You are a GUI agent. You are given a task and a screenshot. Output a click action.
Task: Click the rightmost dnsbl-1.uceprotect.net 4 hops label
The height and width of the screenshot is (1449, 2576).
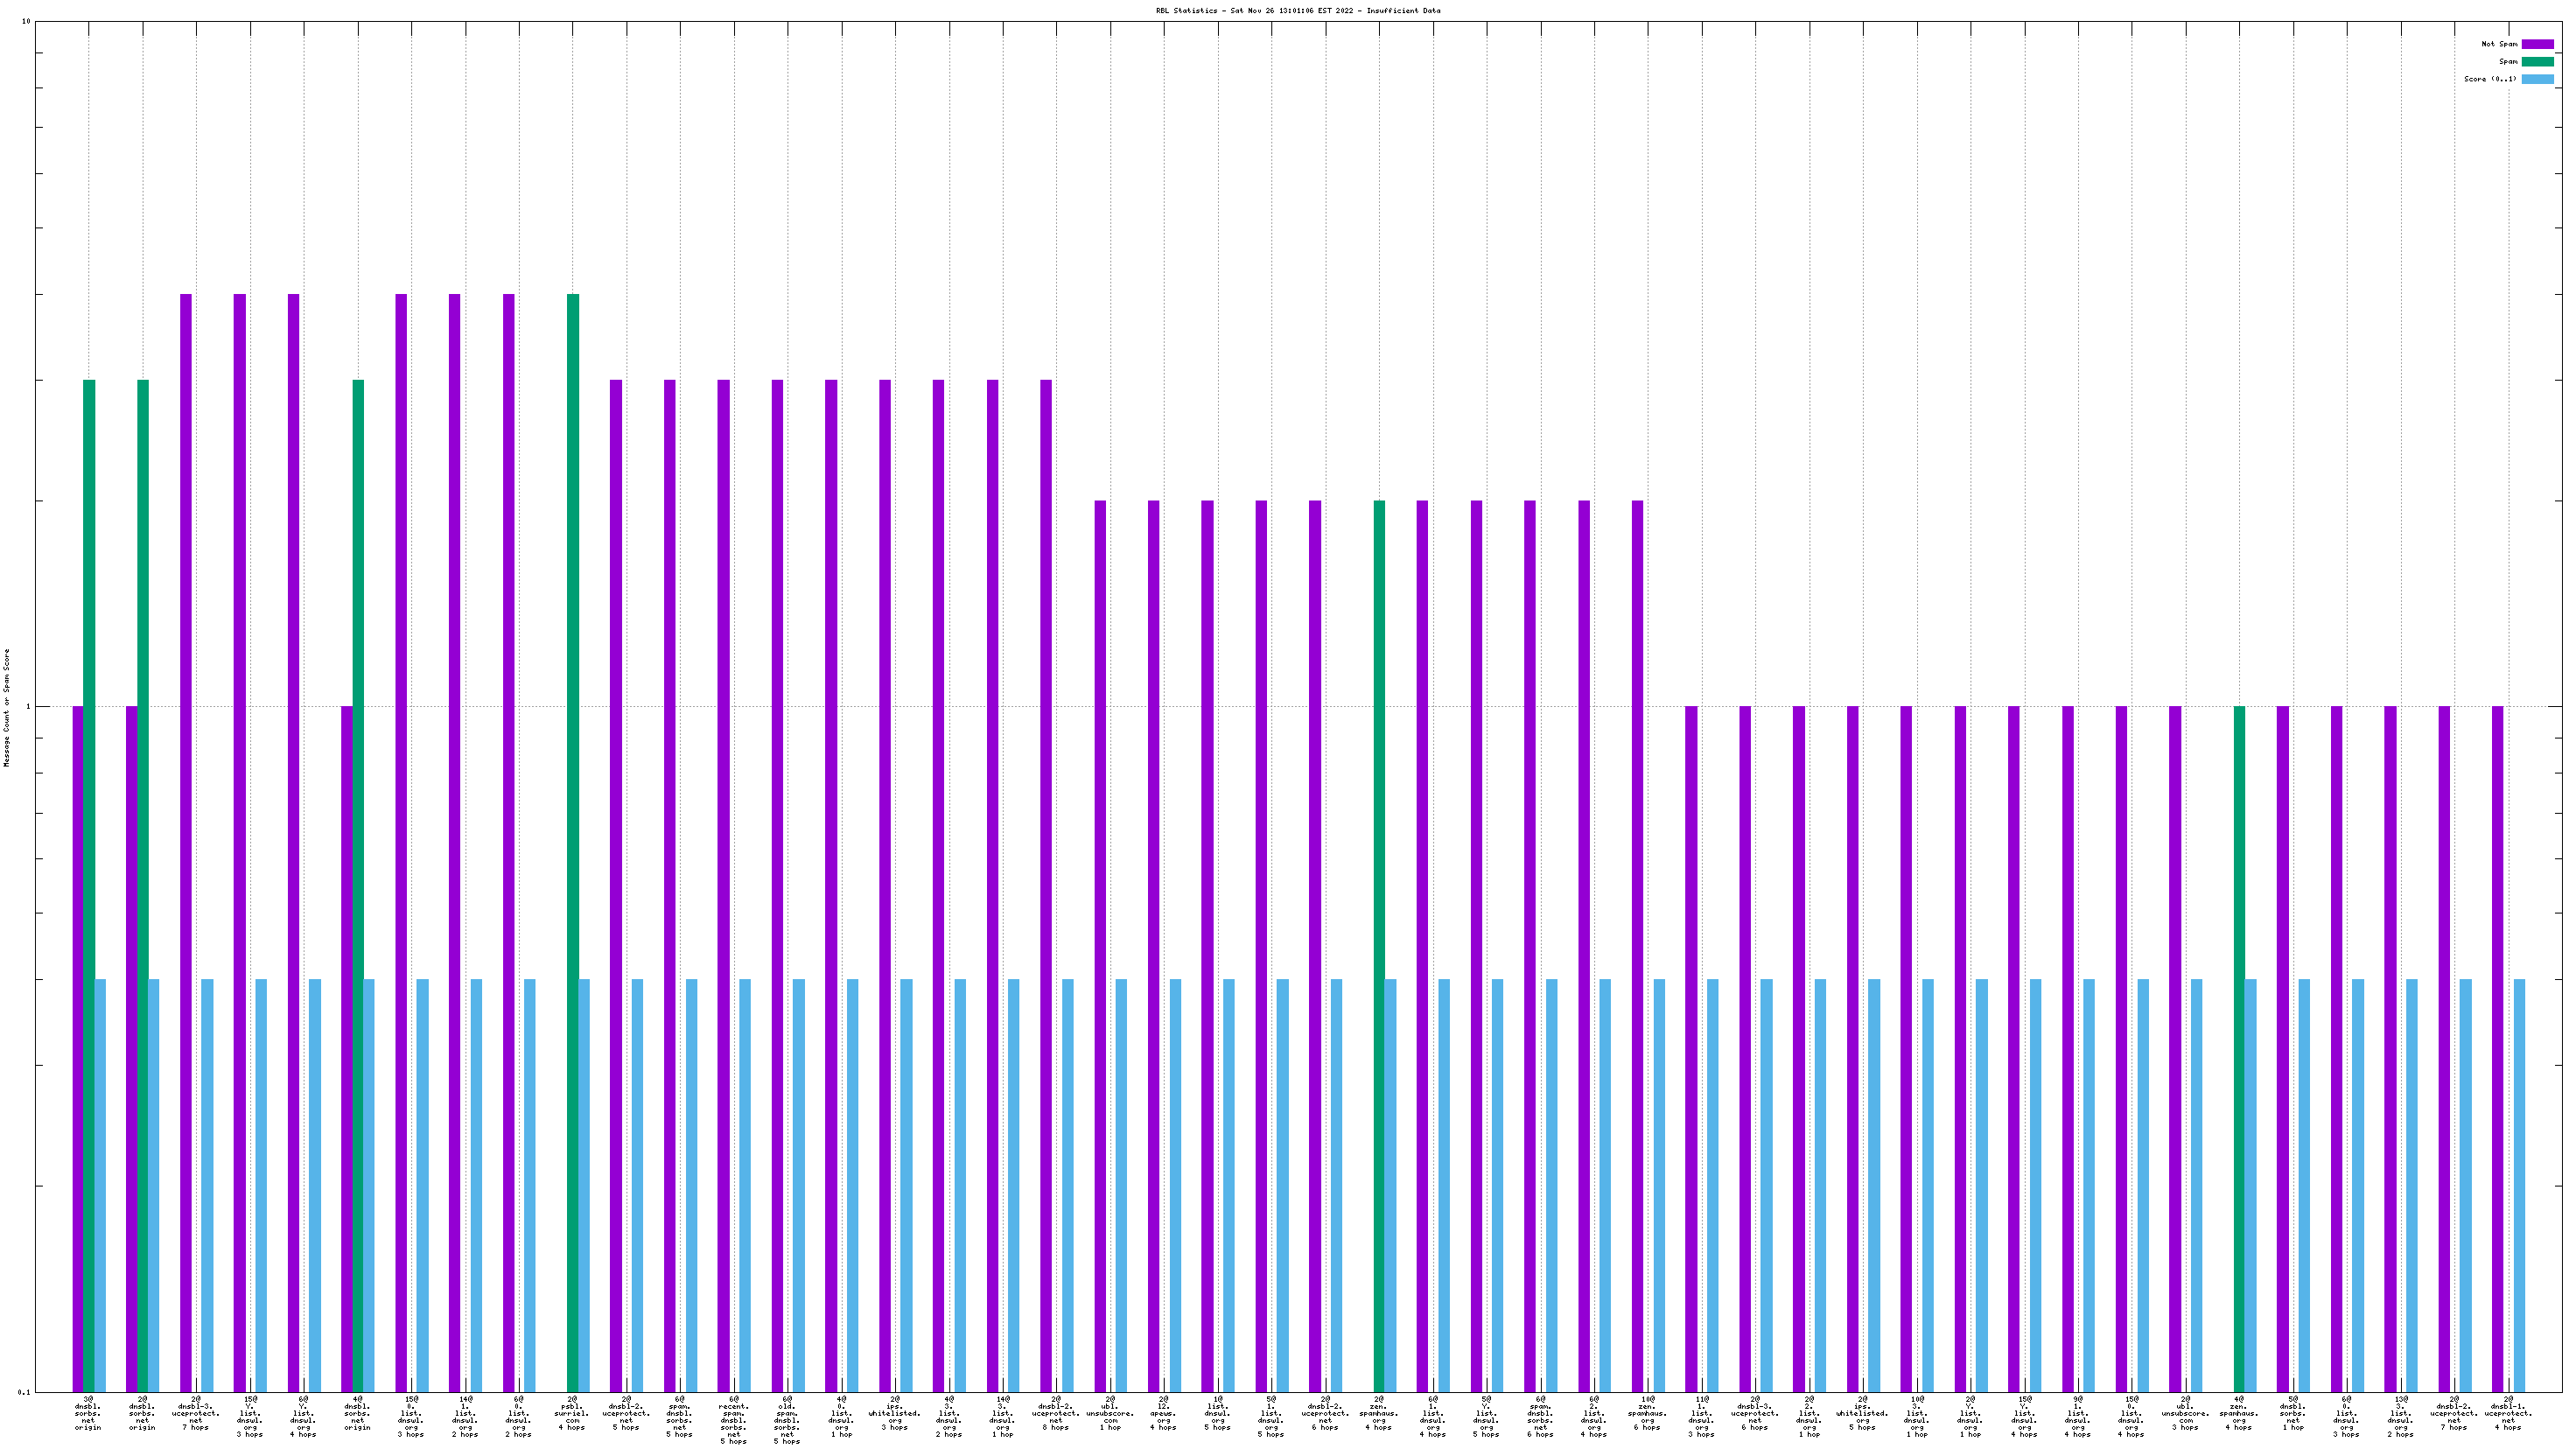tap(2508, 1412)
